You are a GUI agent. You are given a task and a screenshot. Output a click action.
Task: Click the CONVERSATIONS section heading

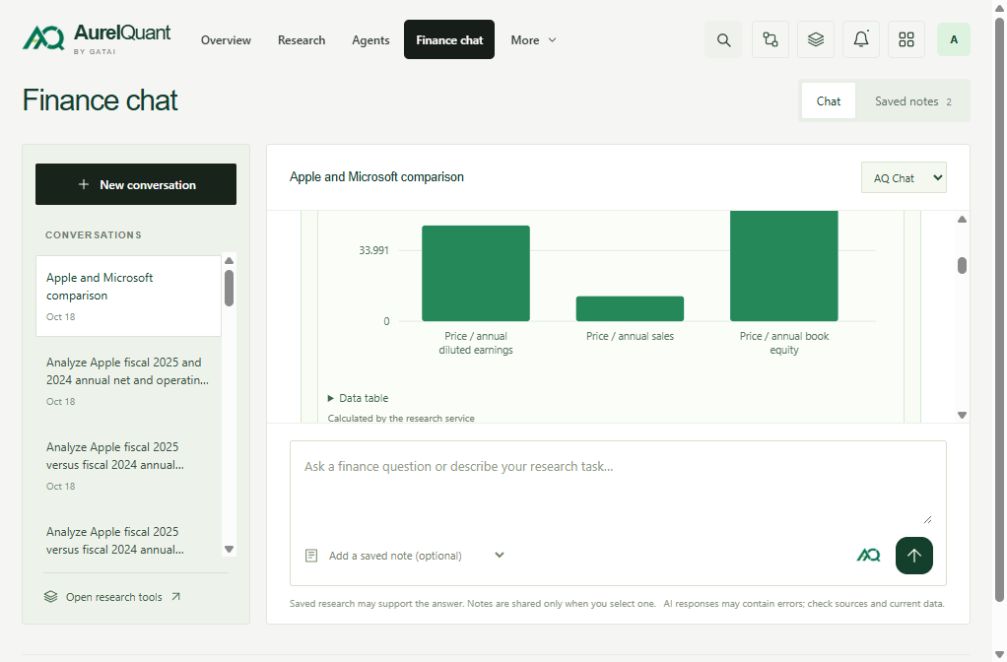point(93,235)
